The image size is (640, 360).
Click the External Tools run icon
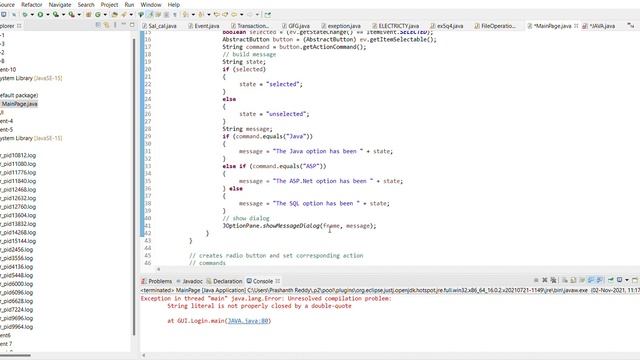tap(71, 14)
